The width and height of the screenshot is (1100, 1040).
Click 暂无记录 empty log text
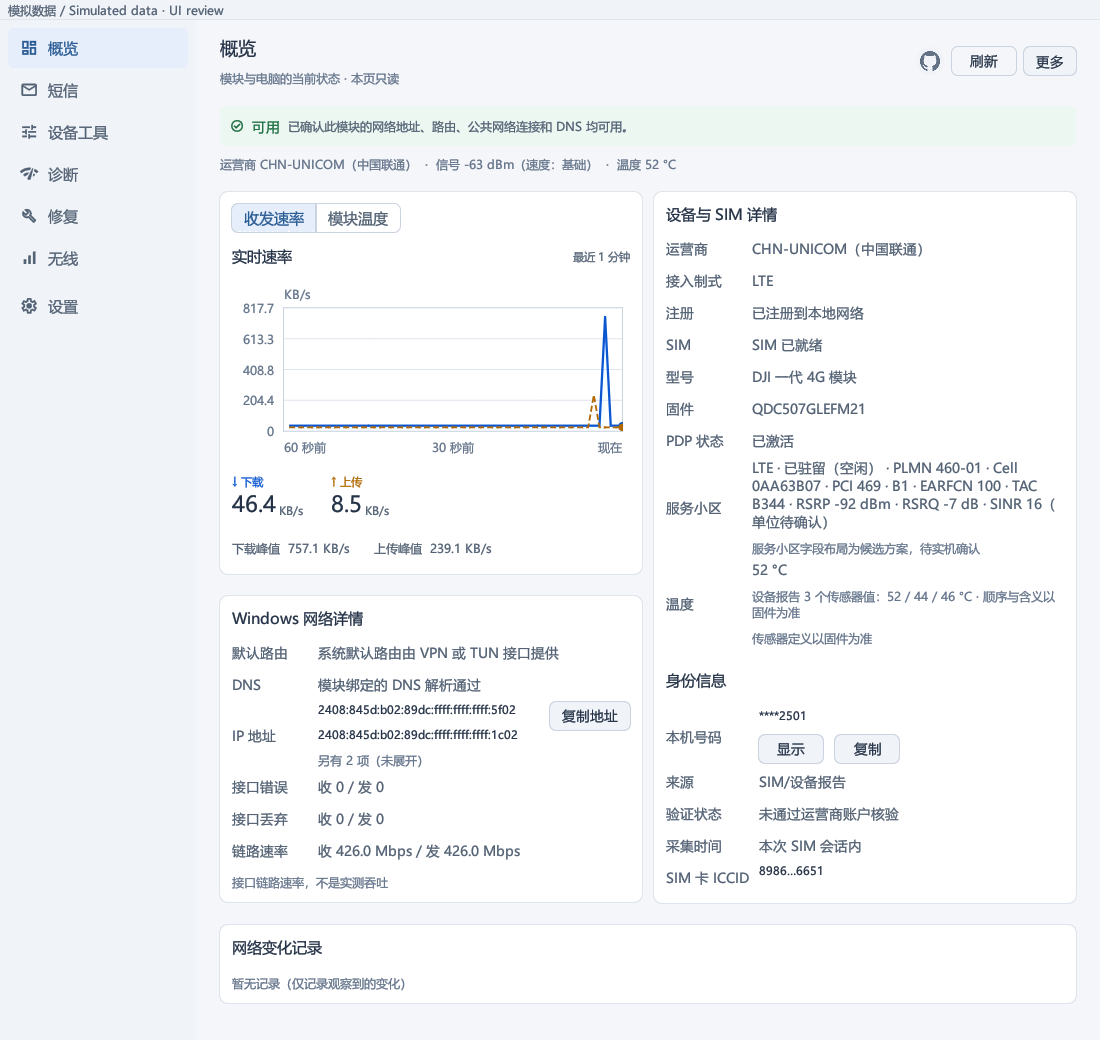tap(318, 984)
